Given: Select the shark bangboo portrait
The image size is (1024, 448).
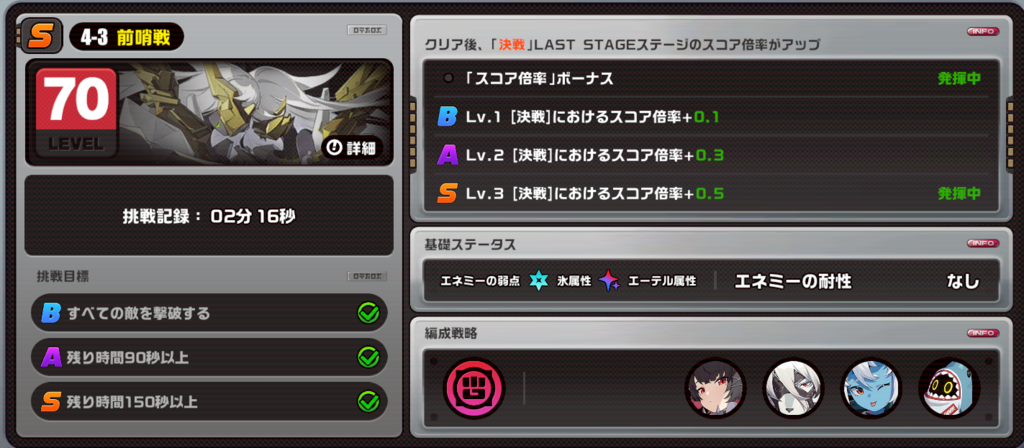Looking at the screenshot, I should click(949, 388).
